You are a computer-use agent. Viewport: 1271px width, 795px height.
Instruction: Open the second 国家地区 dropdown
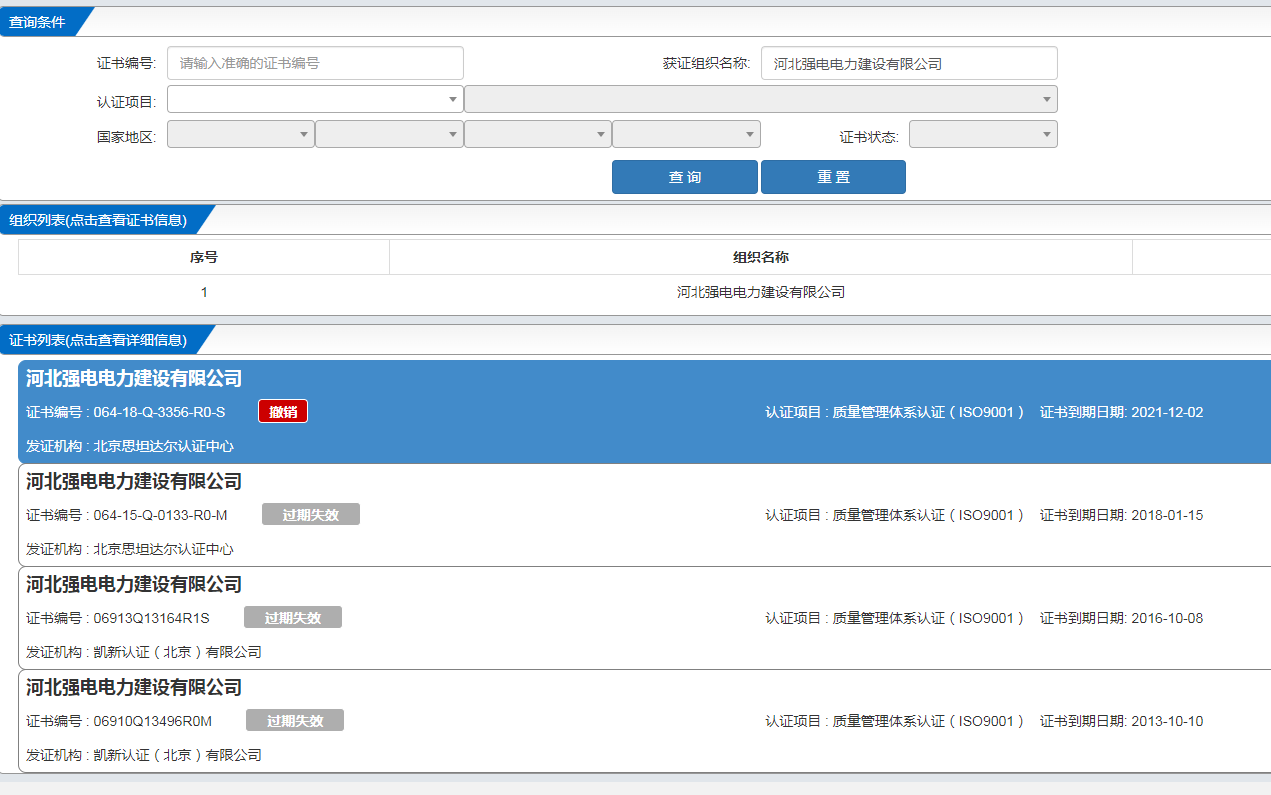[389, 134]
